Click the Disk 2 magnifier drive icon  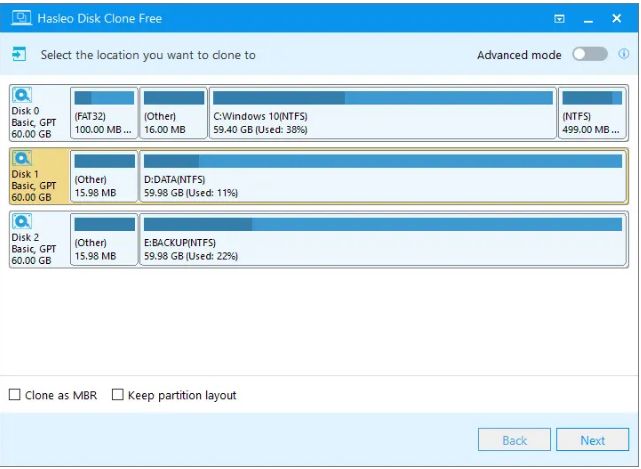point(22,222)
